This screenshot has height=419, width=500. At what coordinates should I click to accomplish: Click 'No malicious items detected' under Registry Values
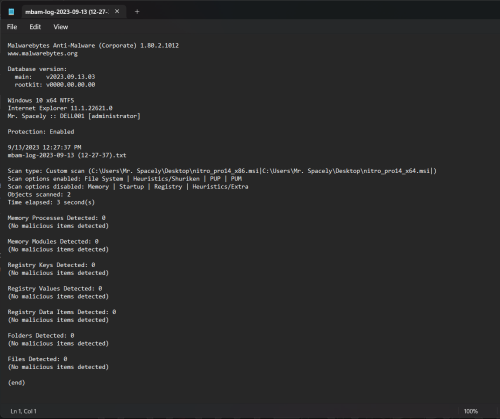pyautogui.click(x=58, y=296)
